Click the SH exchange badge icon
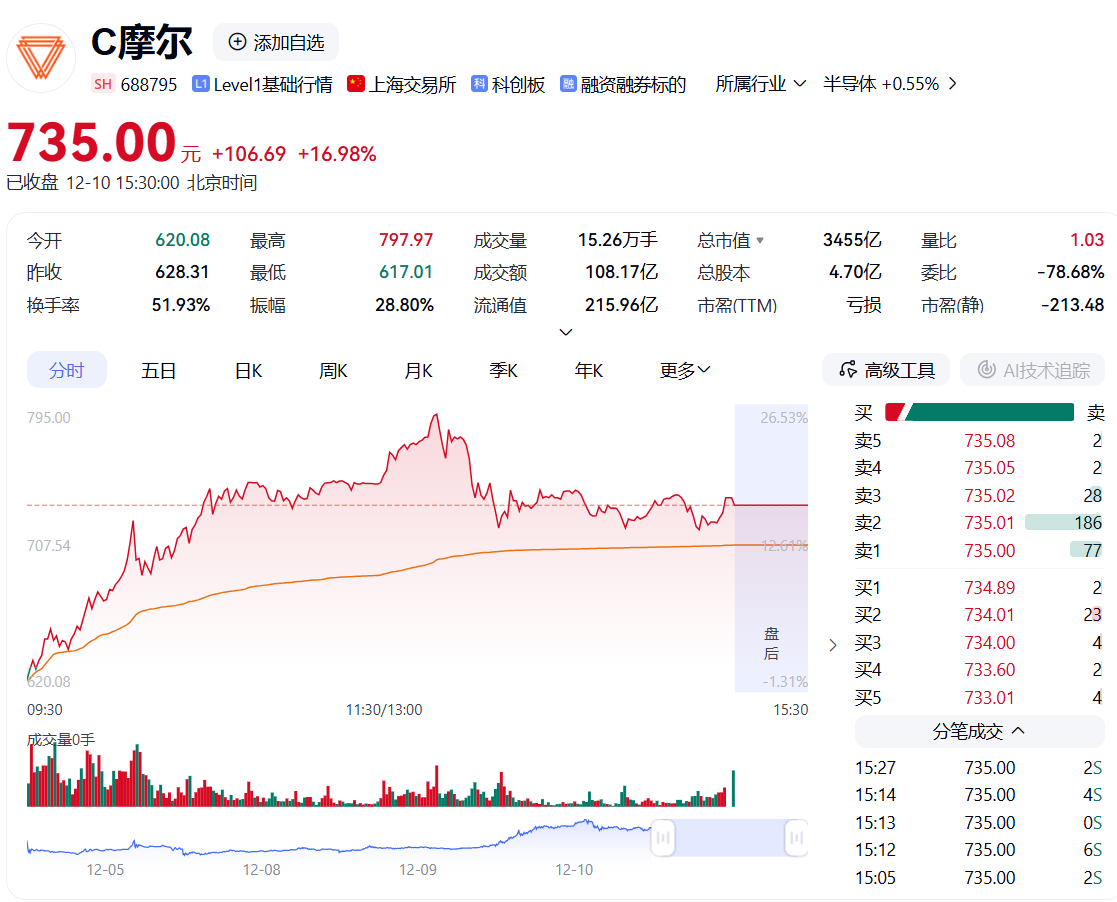The image size is (1117, 902). (x=102, y=85)
